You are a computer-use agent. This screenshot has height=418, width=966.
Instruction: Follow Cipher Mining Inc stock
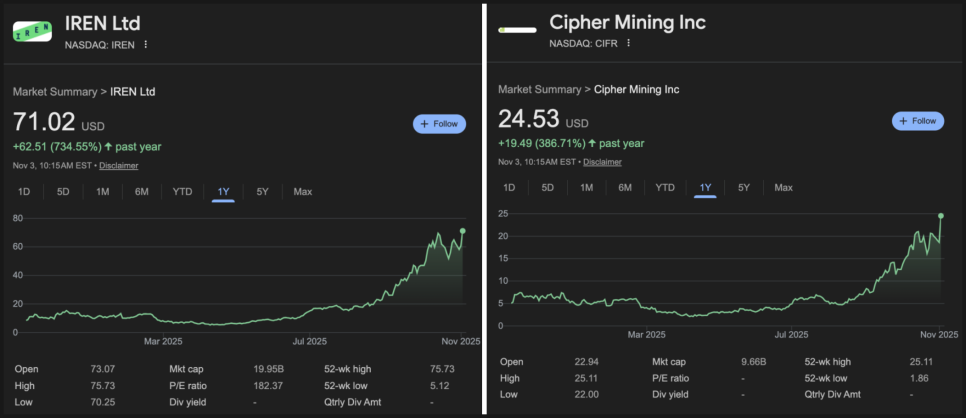click(x=917, y=121)
